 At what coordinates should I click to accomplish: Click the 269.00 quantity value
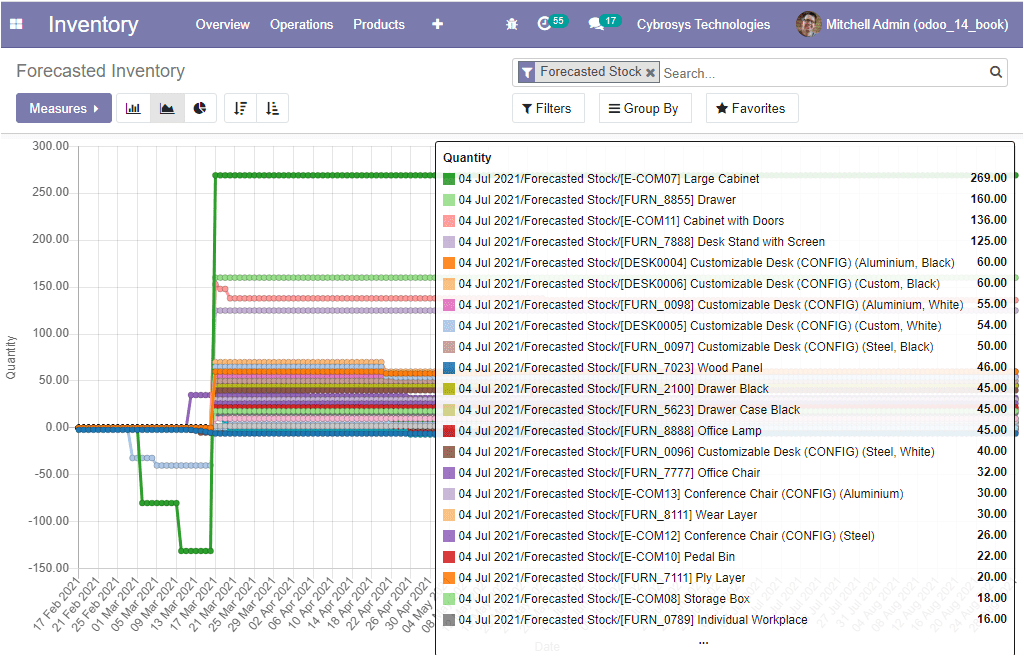[x=989, y=178]
